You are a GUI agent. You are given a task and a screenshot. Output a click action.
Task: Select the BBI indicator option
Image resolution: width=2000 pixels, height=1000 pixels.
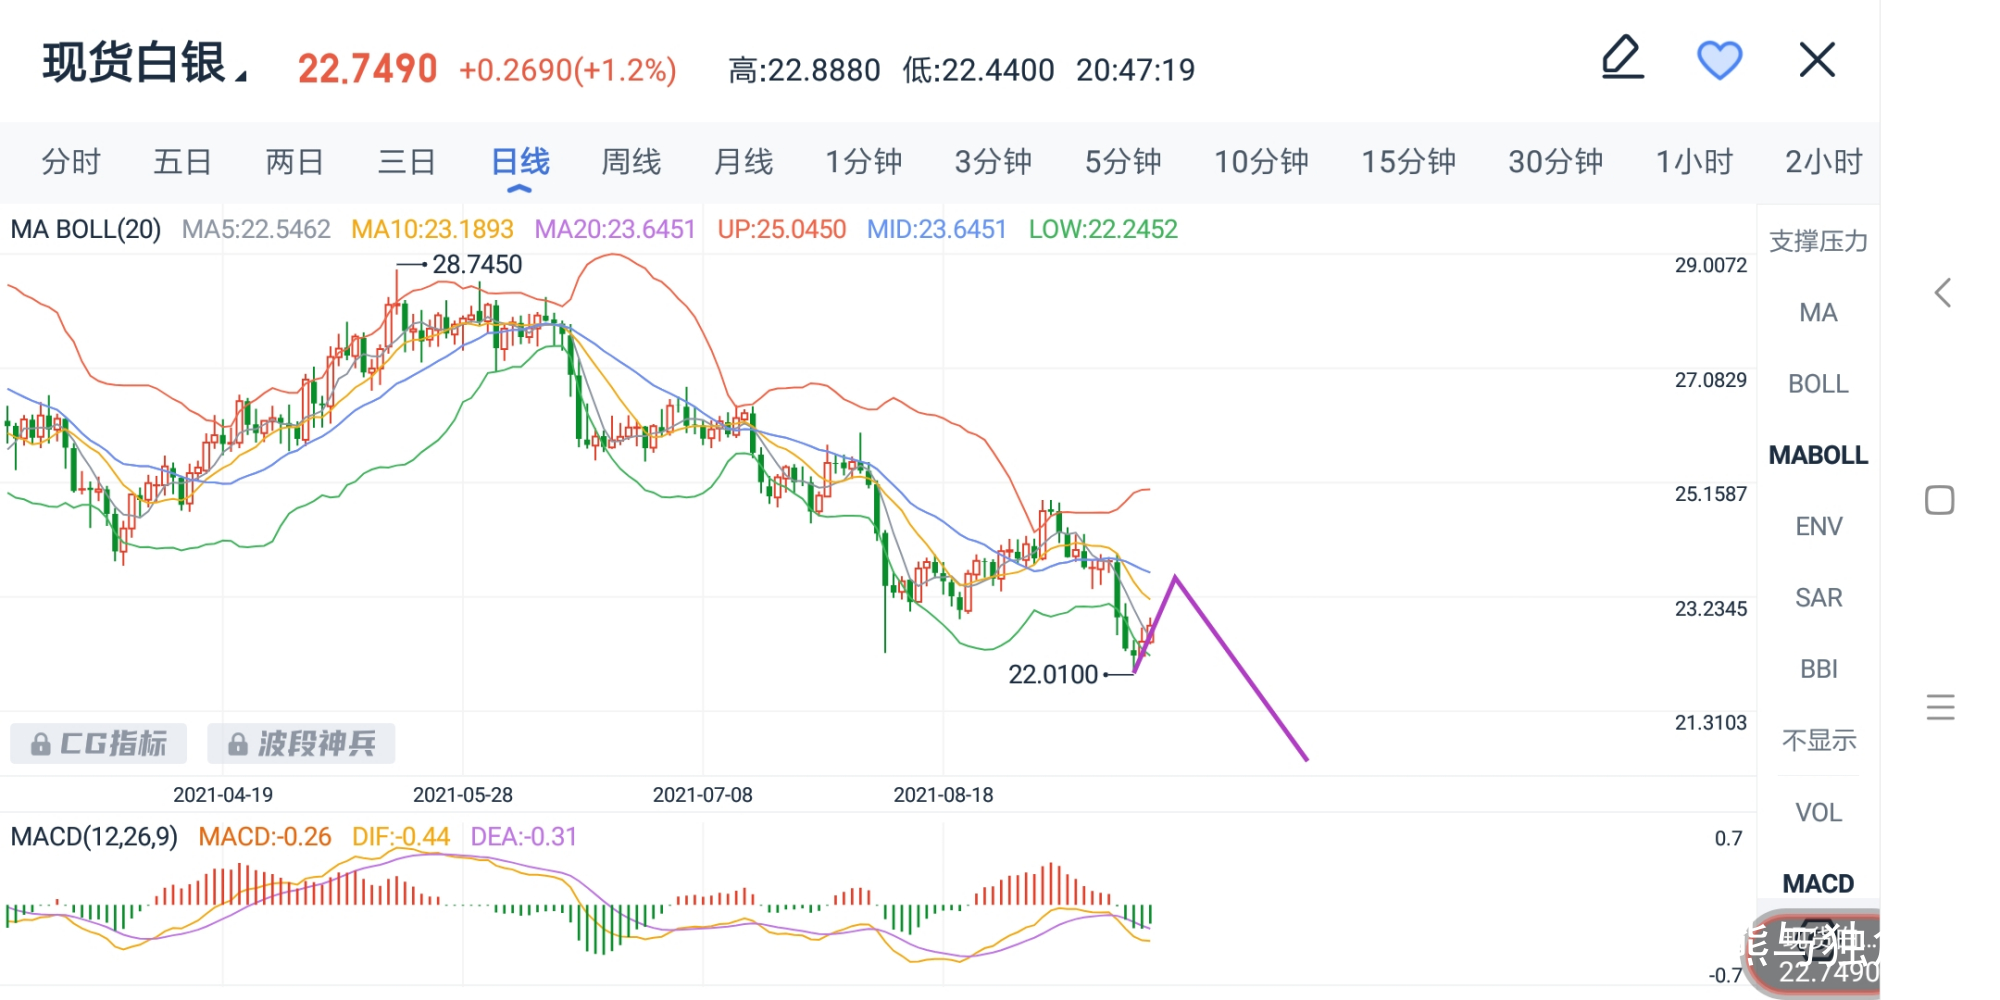tap(1818, 669)
